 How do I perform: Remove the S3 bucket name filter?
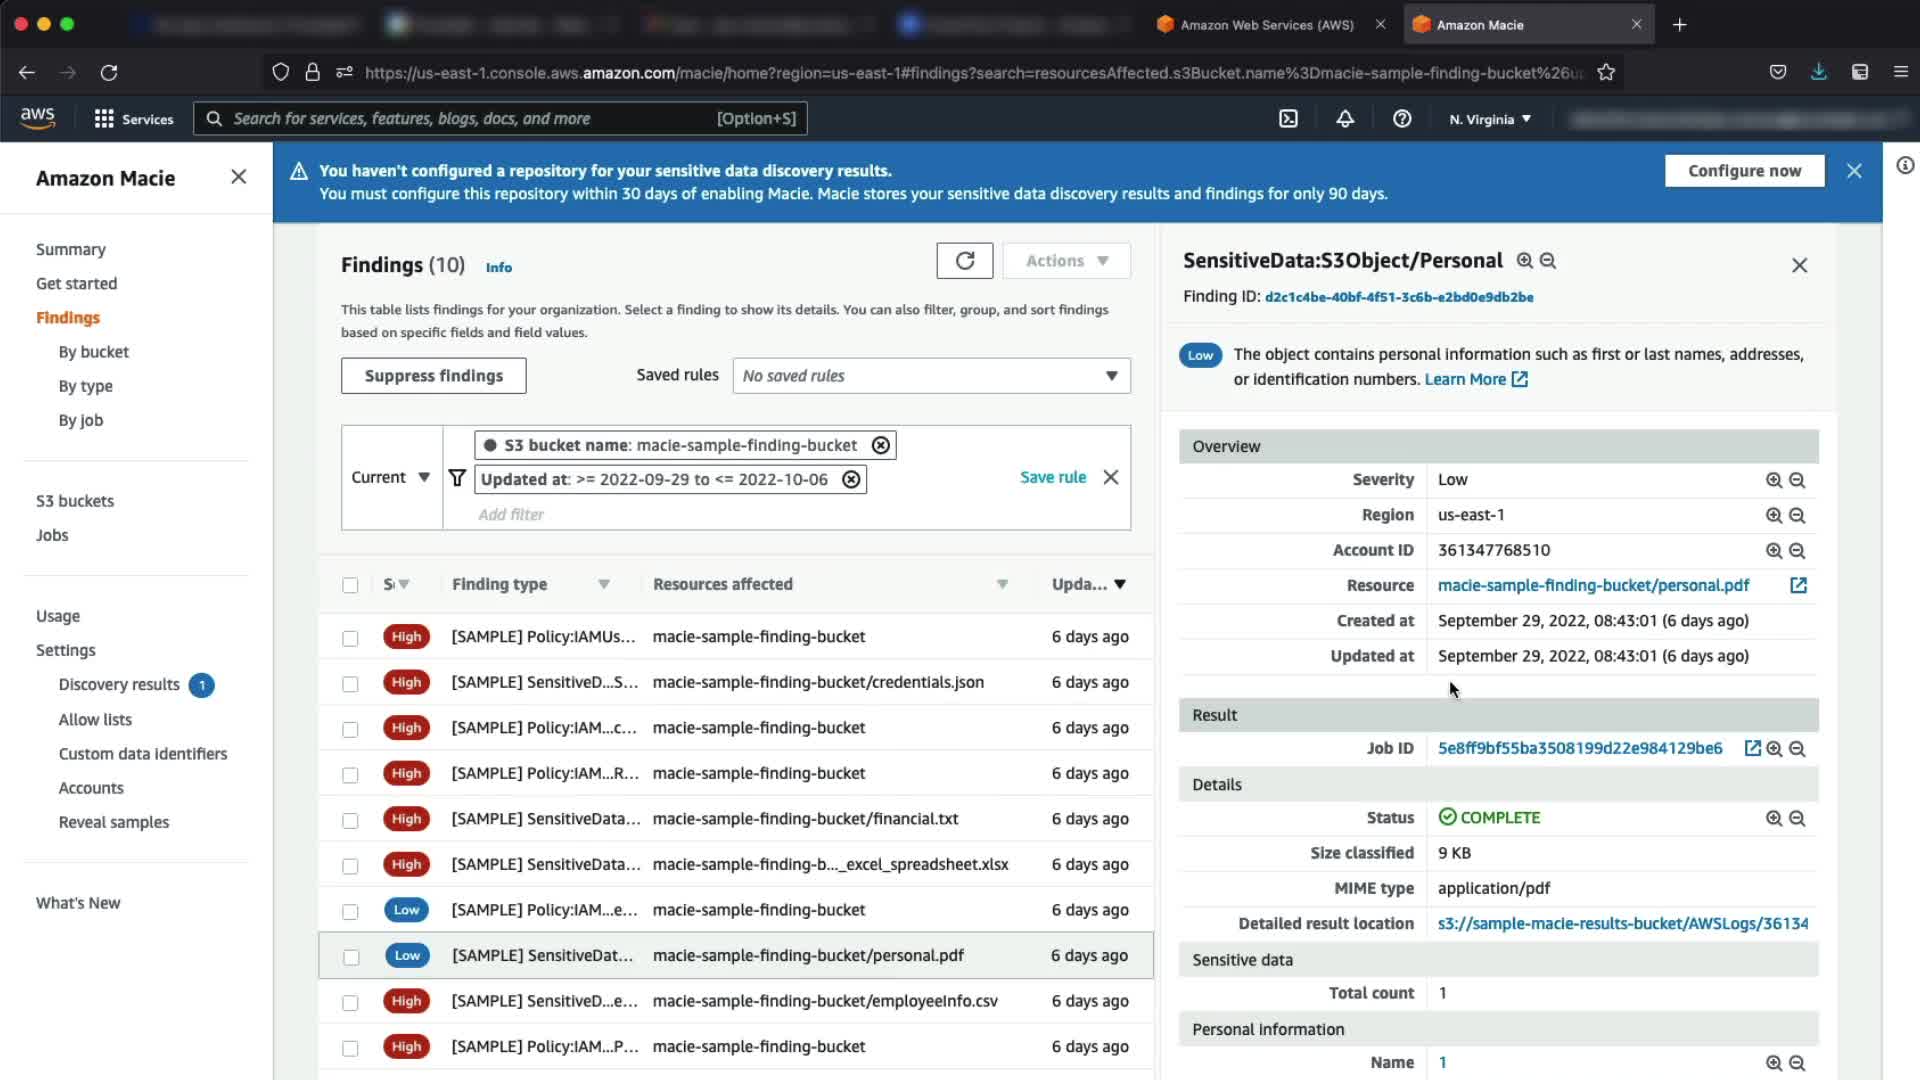coord(880,446)
